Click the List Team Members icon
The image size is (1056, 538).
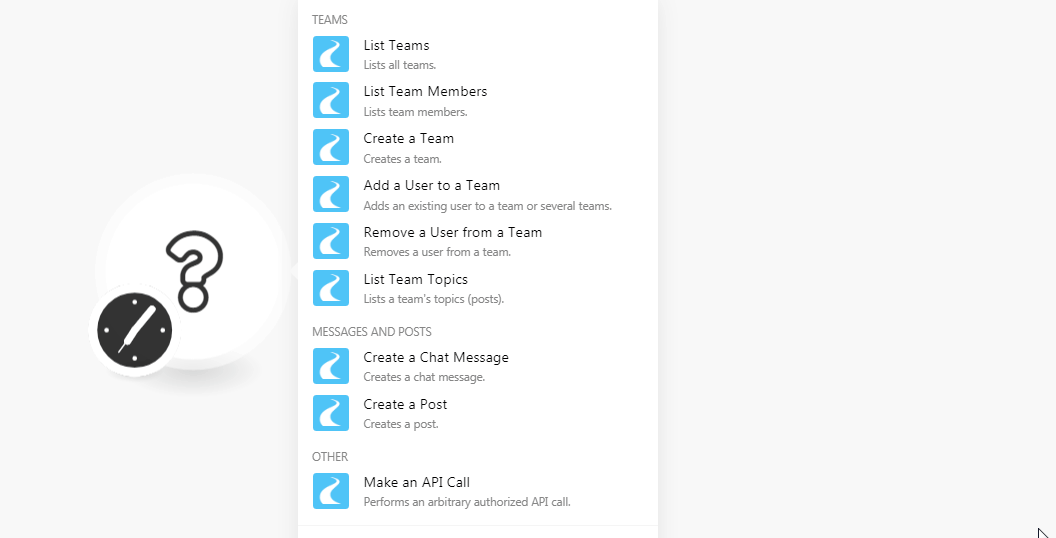(331, 100)
